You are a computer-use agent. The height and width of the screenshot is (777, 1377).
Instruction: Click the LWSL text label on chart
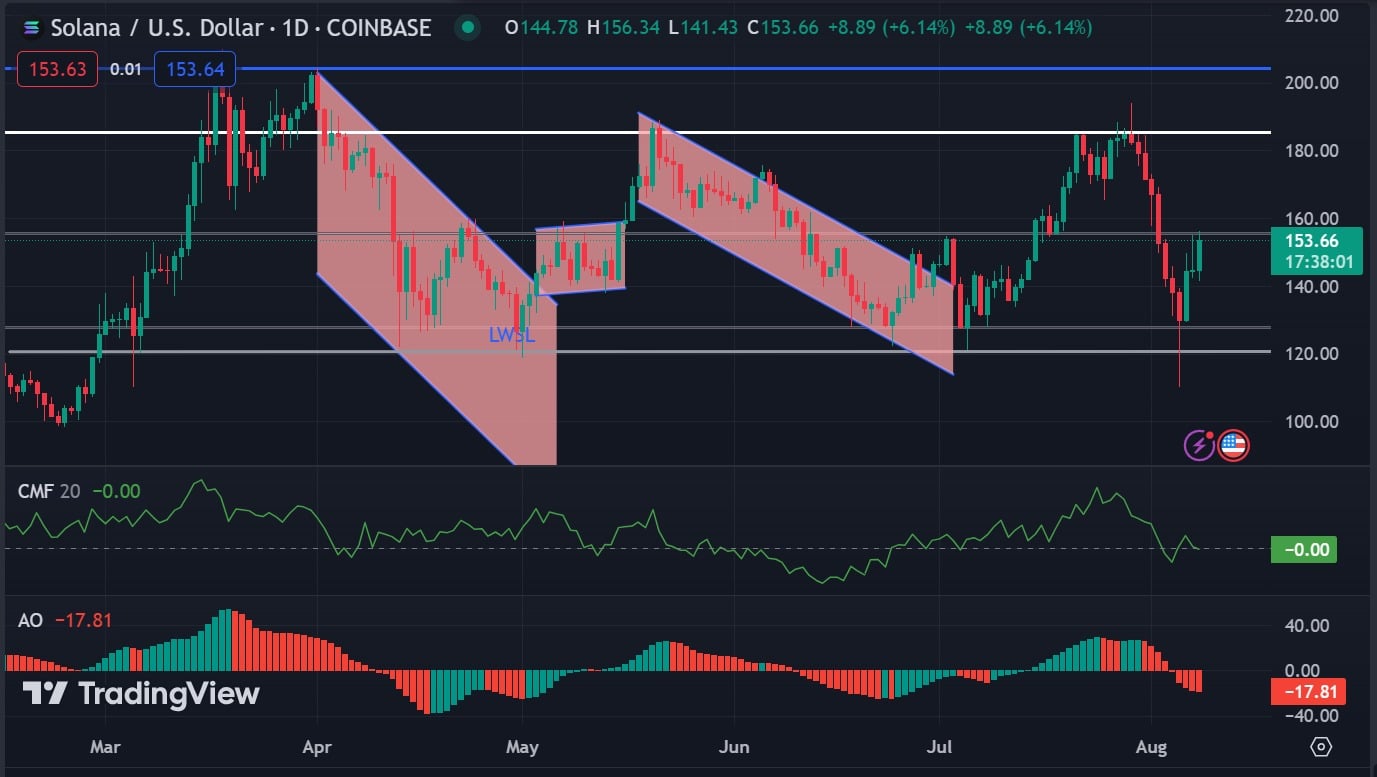pos(512,335)
